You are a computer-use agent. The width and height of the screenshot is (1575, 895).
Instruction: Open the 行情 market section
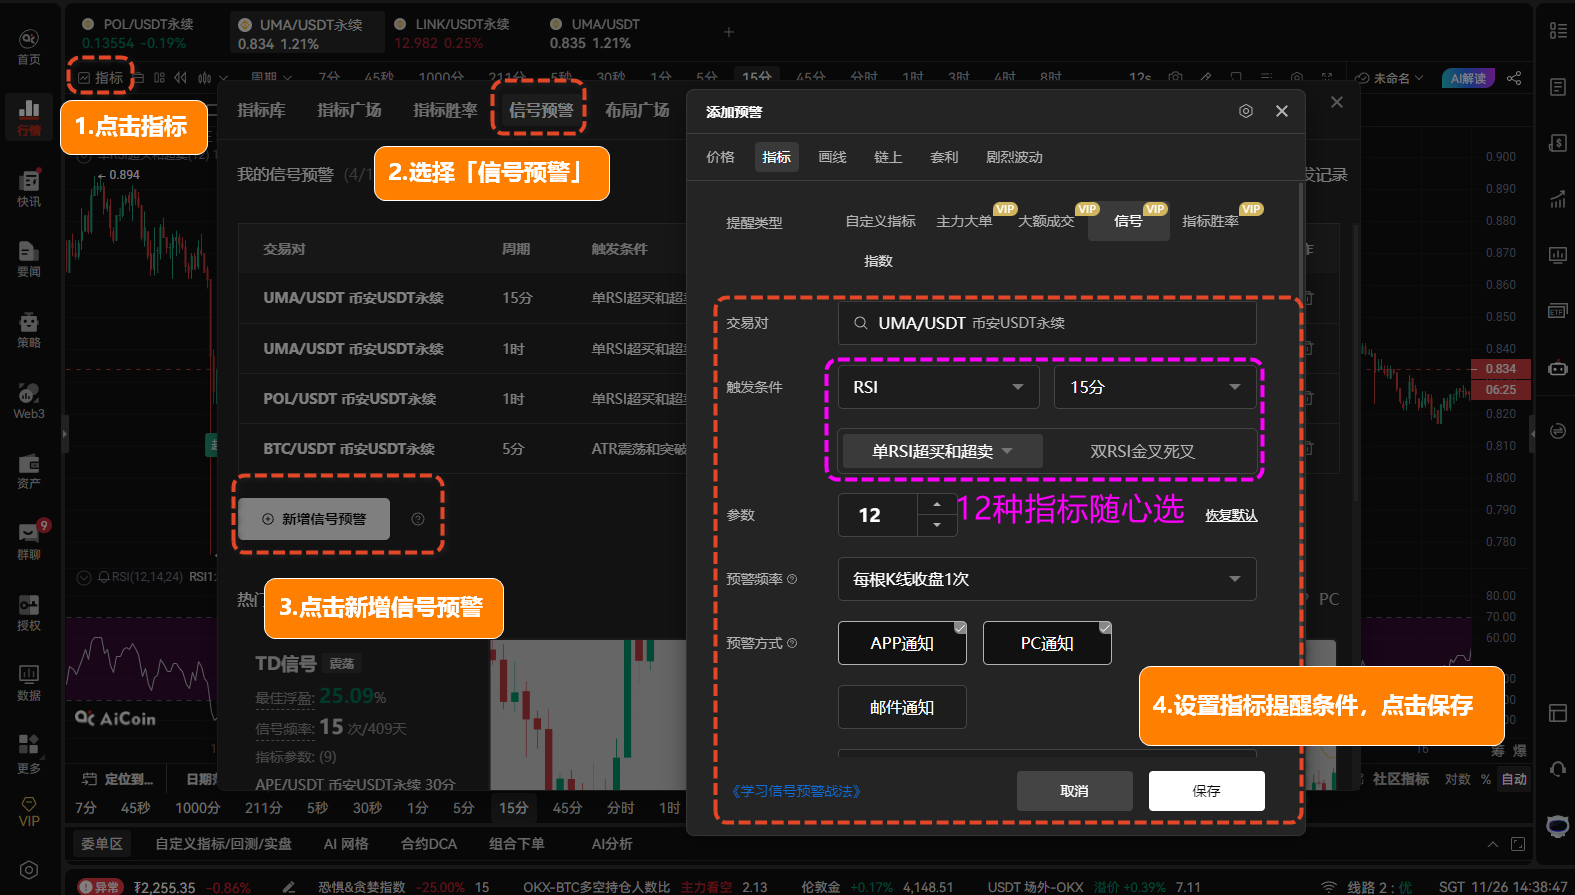pyautogui.click(x=29, y=117)
